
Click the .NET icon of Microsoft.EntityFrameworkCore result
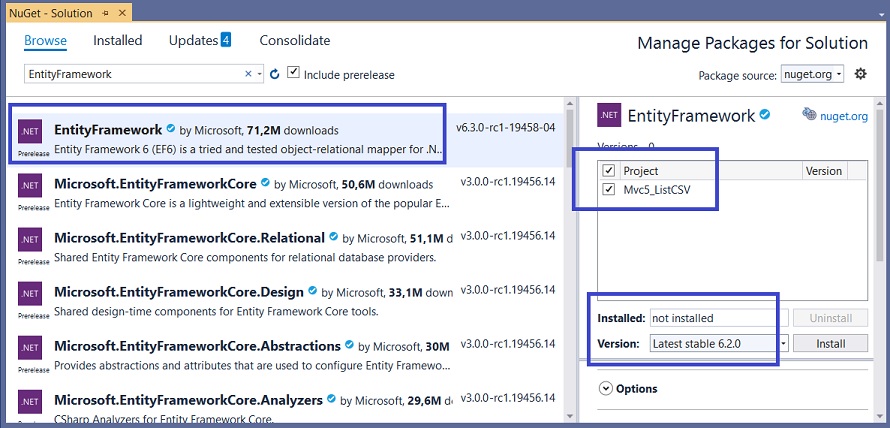30,188
